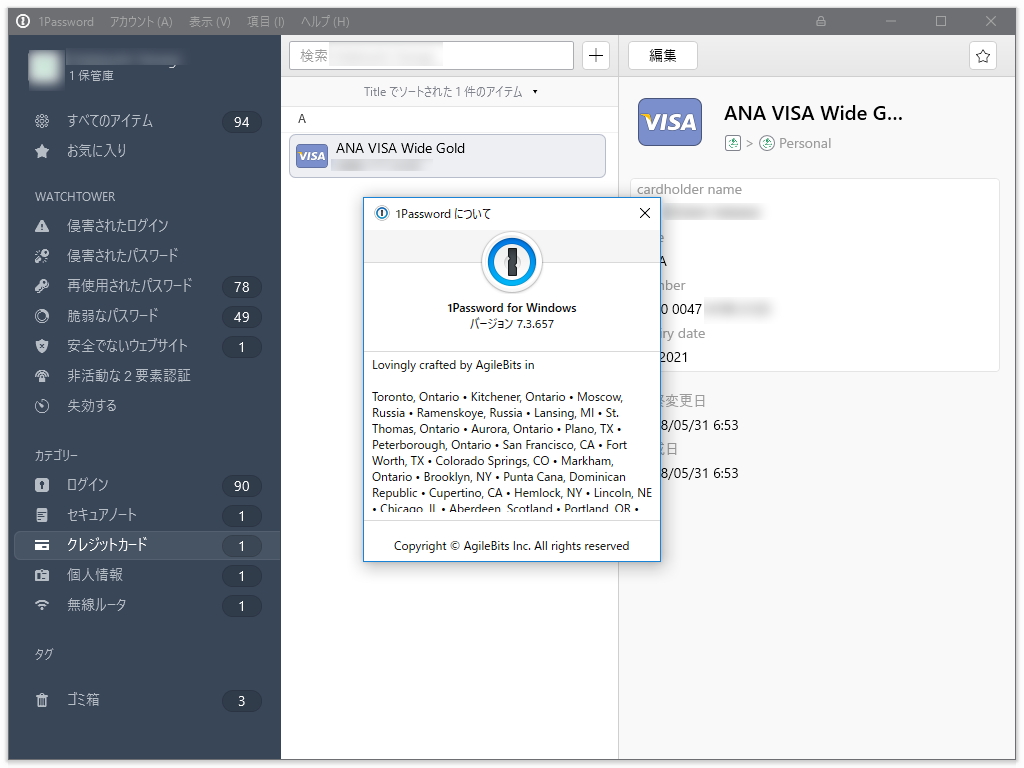Click the 侵害されたログイン warning icon
Screen dimensions: 1024x768
pyautogui.click(x=42, y=226)
